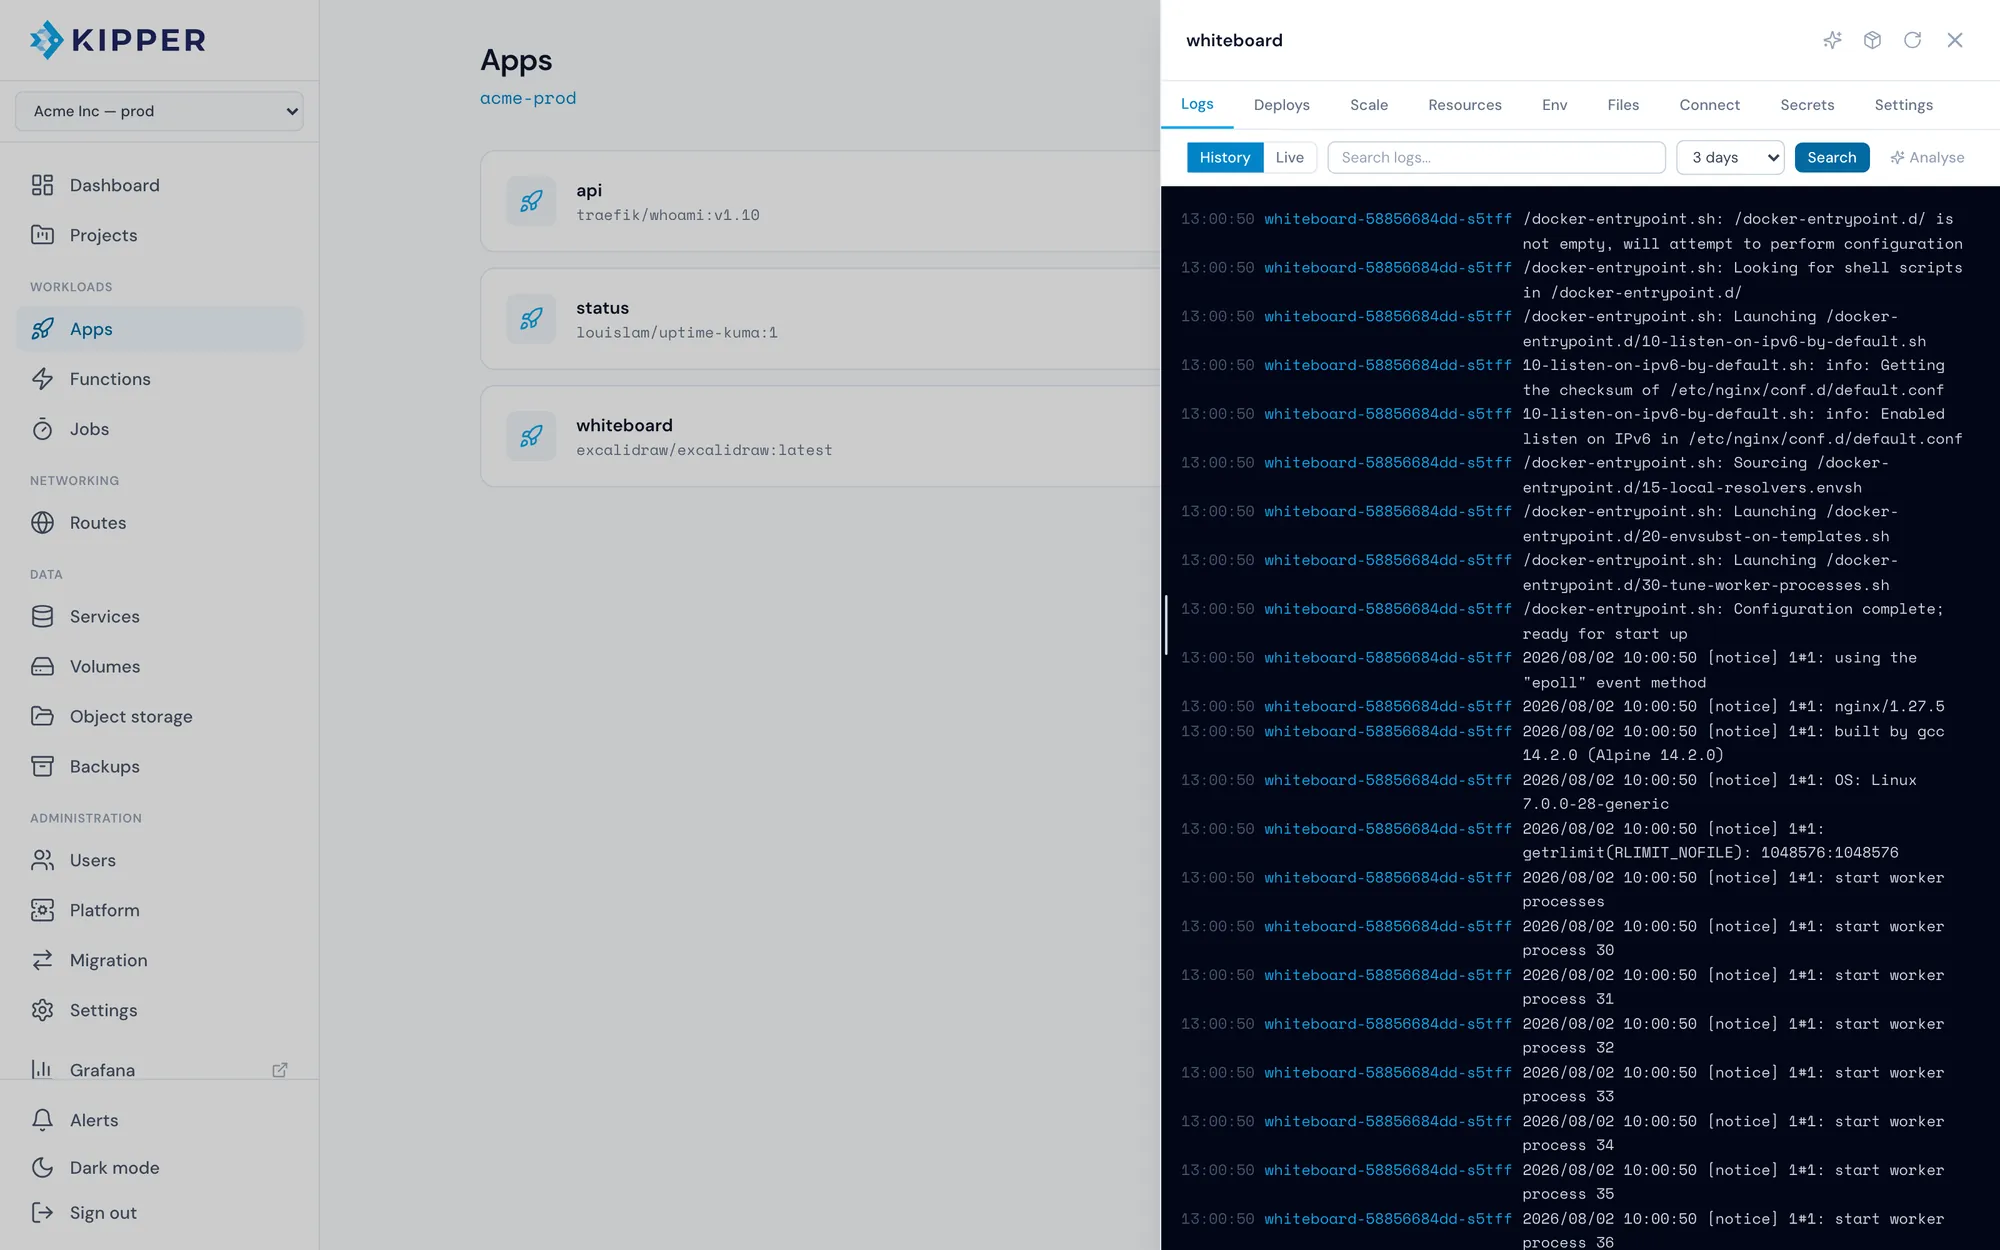The width and height of the screenshot is (2000, 1250).
Task: Click the Analyse button
Action: pos(1927,157)
